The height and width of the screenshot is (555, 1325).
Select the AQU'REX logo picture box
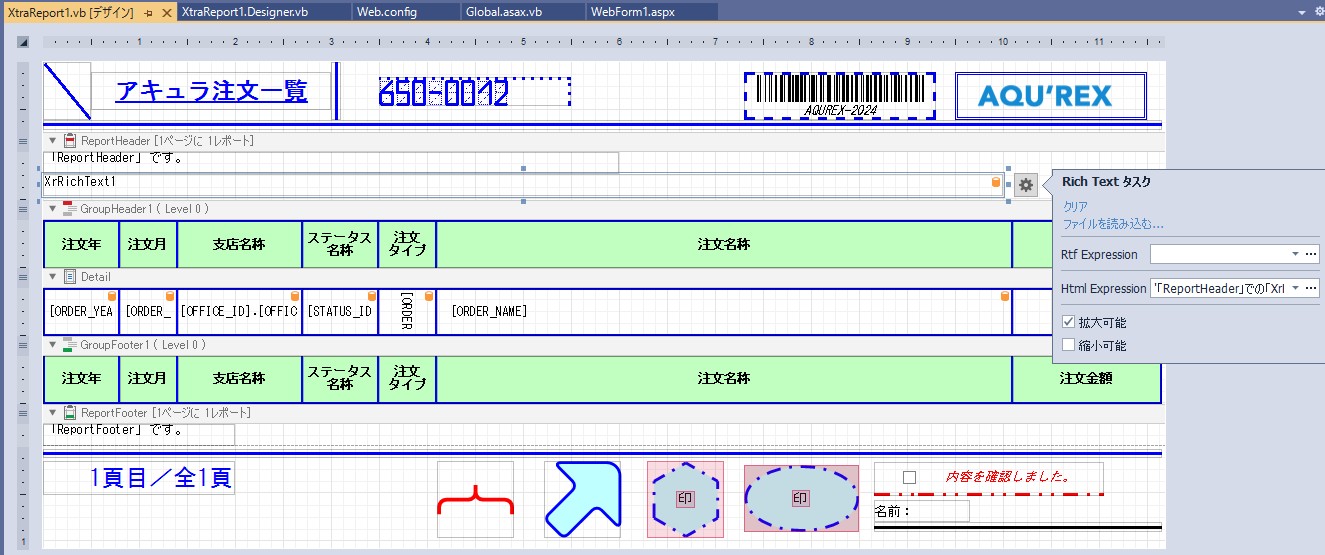[1050, 95]
